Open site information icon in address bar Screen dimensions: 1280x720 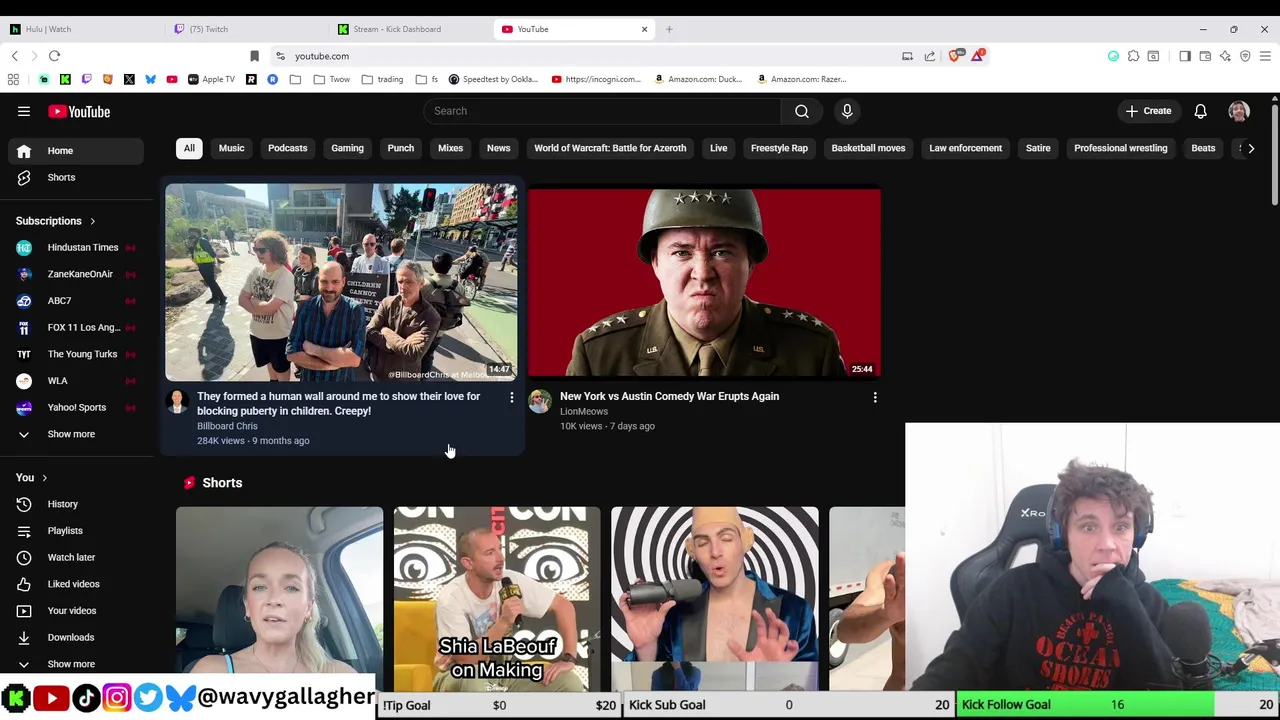[281, 56]
